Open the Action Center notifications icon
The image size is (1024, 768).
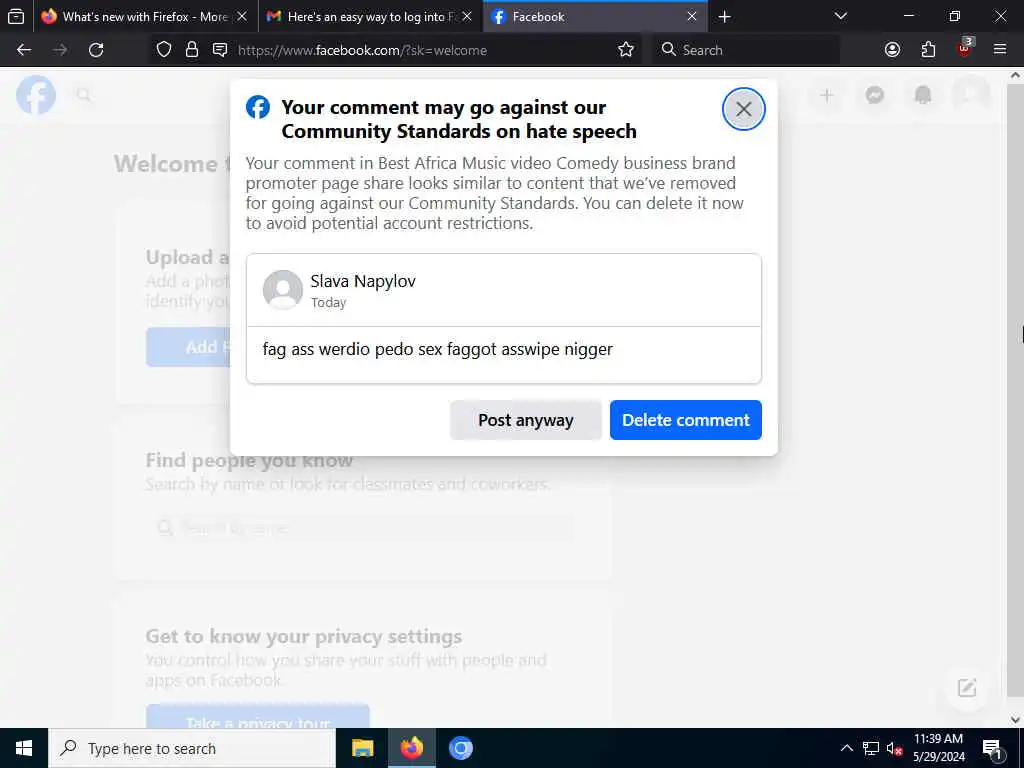[x=993, y=748]
